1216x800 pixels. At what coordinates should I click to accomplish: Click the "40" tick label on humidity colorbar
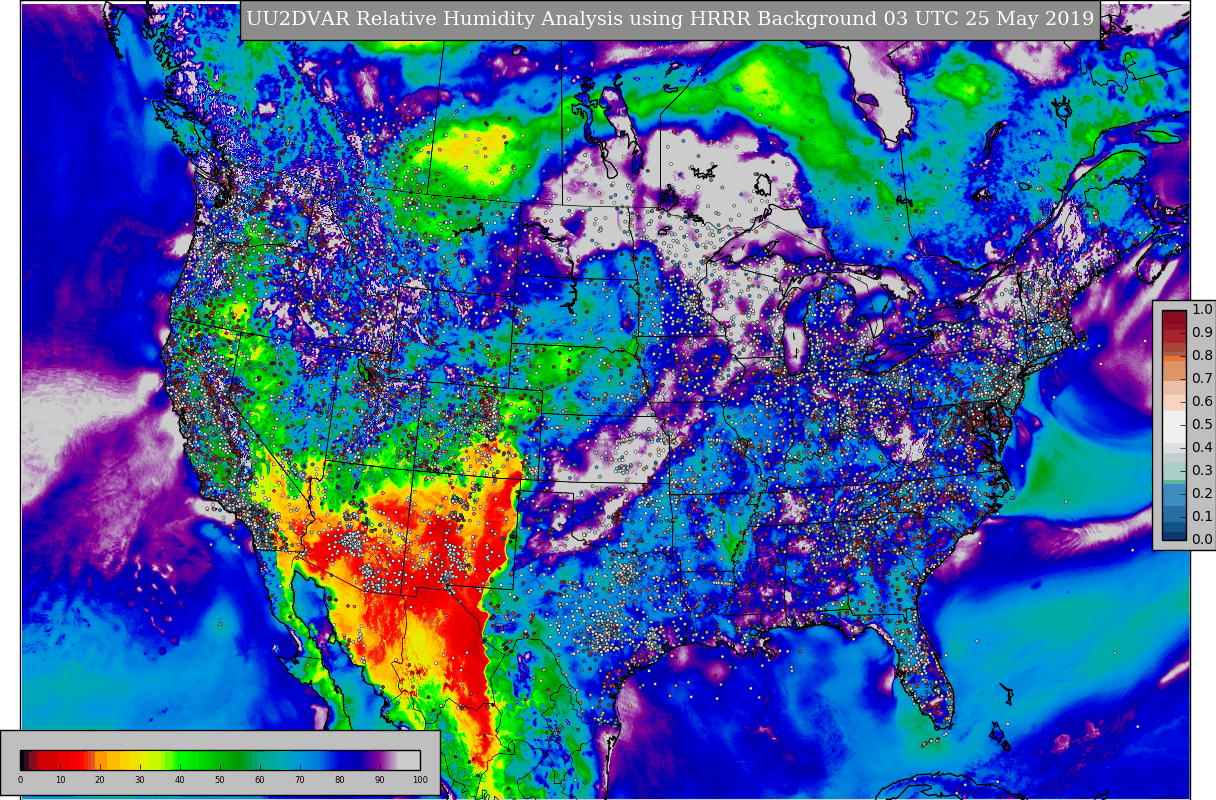coord(180,780)
